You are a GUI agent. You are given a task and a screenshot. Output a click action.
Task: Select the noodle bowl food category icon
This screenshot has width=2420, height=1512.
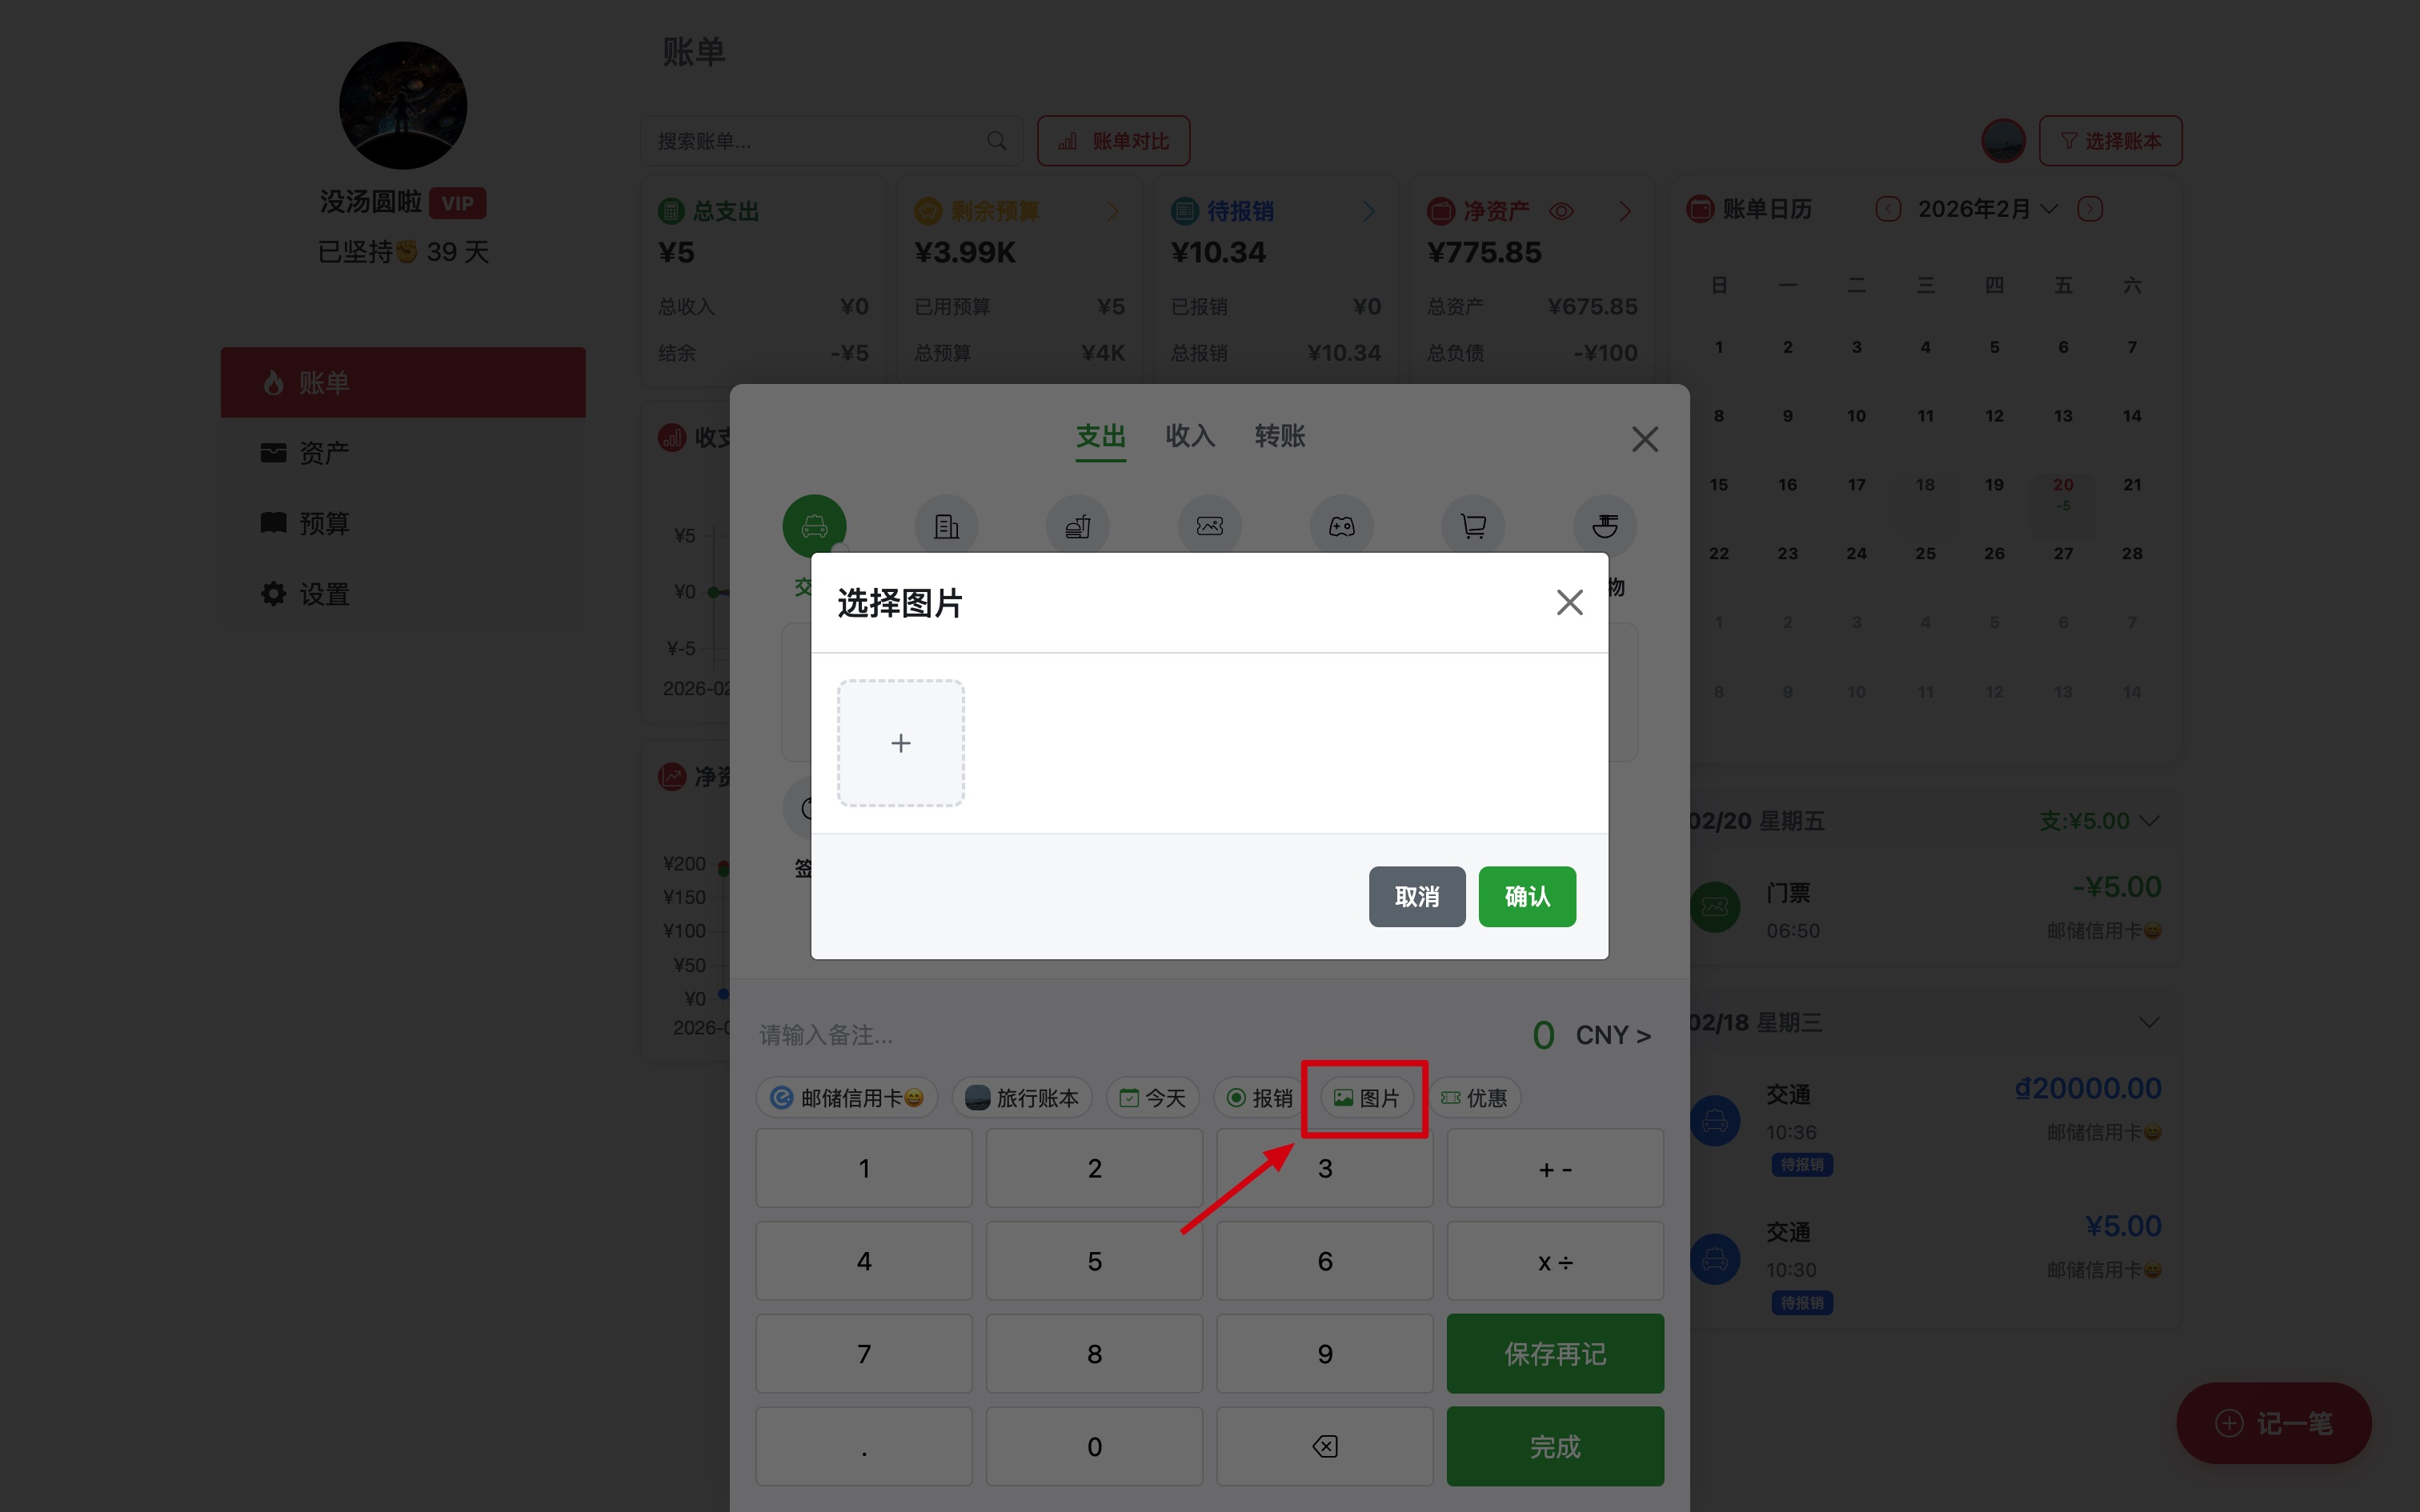click(x=1605, y=525)
